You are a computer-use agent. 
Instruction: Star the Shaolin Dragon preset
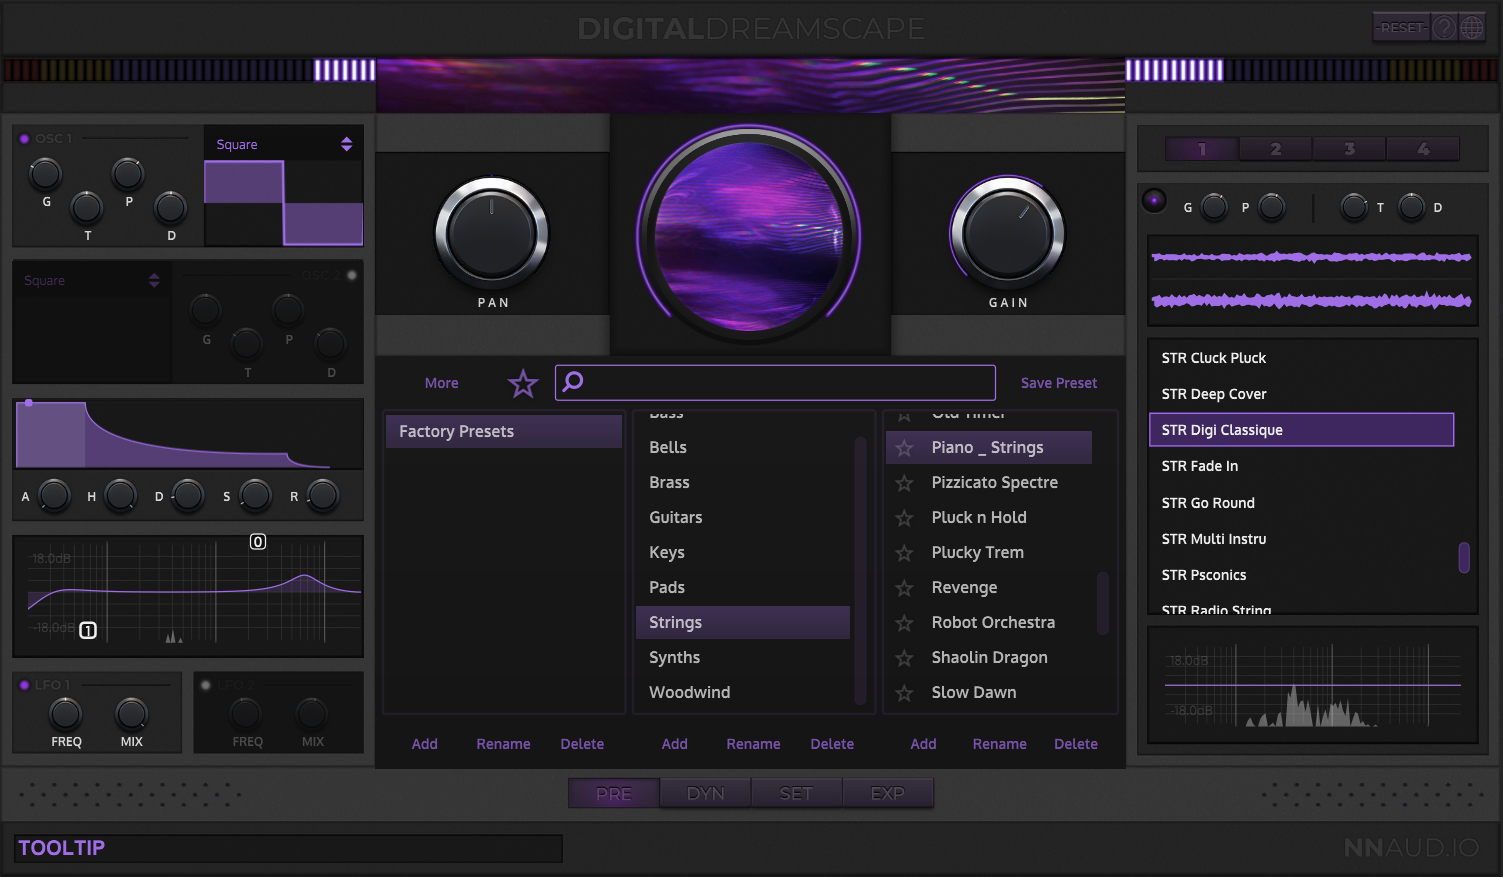[904, 658]
